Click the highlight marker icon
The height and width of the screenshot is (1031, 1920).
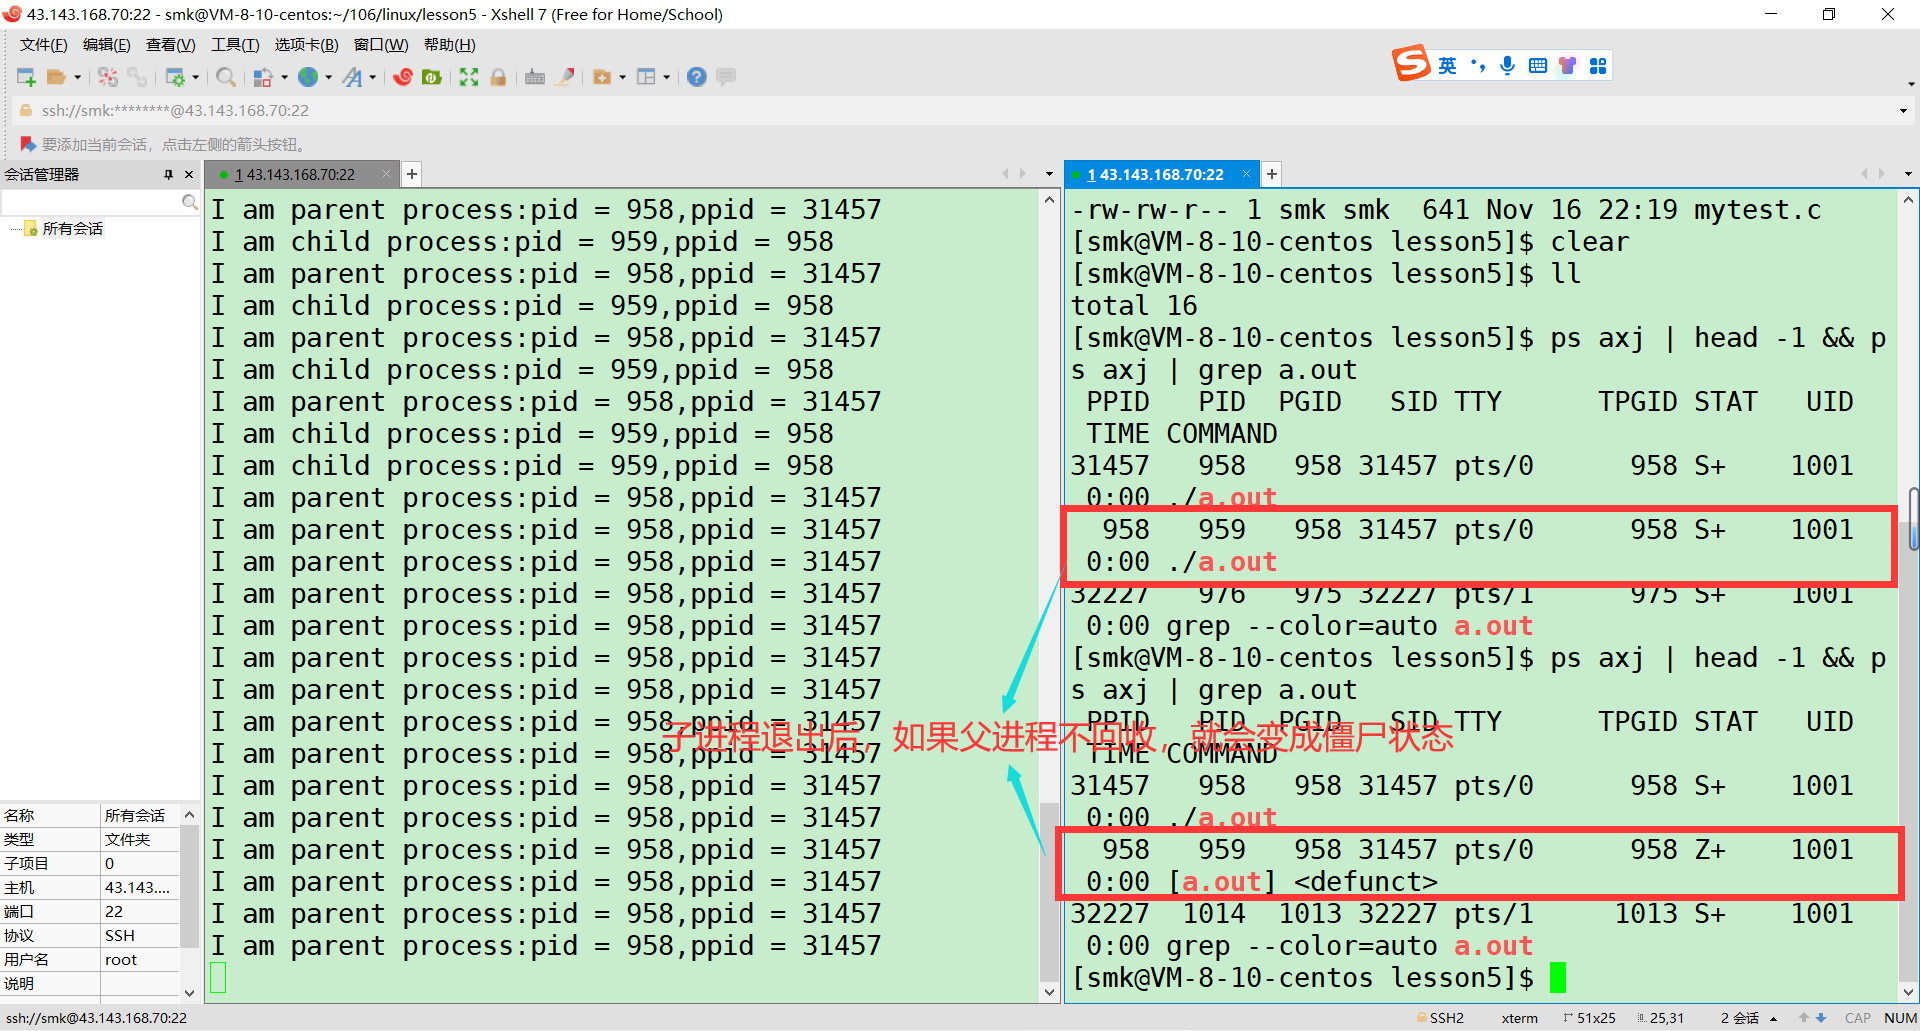coord(565,77)
